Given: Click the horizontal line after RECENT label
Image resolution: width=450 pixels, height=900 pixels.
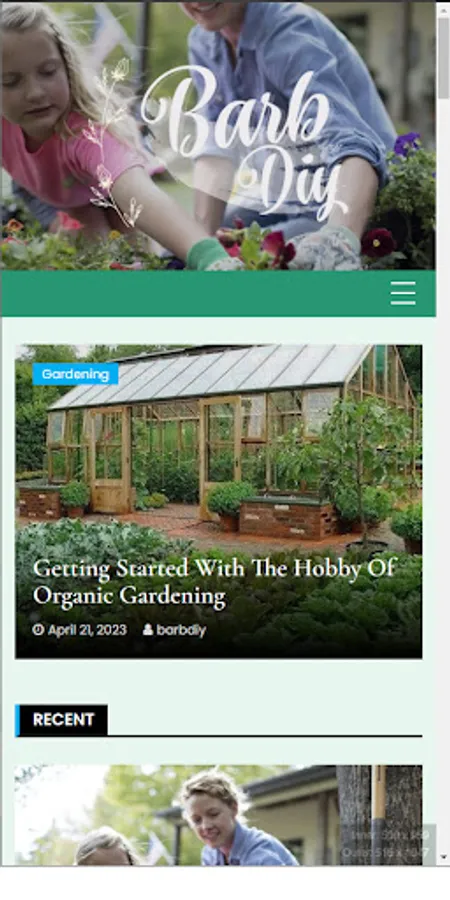Looking at the screenshot, I should (x=265, y=735).
